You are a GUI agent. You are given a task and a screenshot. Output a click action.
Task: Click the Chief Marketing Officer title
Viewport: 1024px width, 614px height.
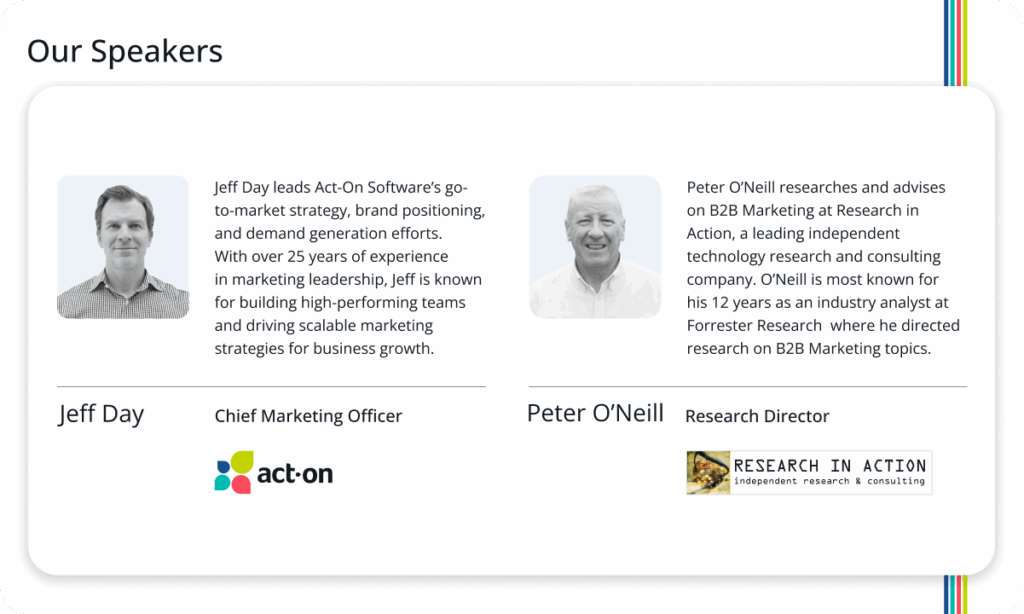click(308, 416)
